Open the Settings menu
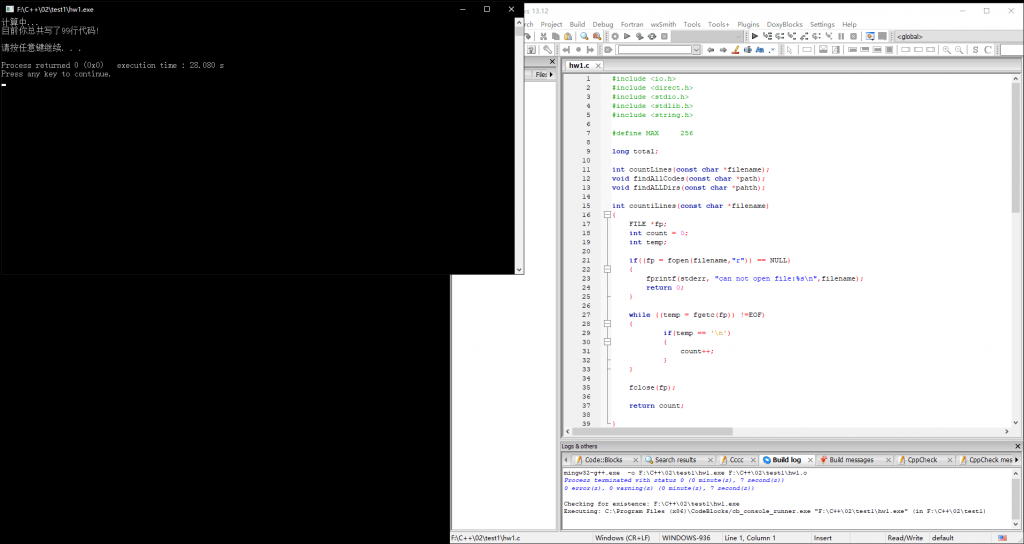This screenshot has width=1024, height=544. pos(822,24)
